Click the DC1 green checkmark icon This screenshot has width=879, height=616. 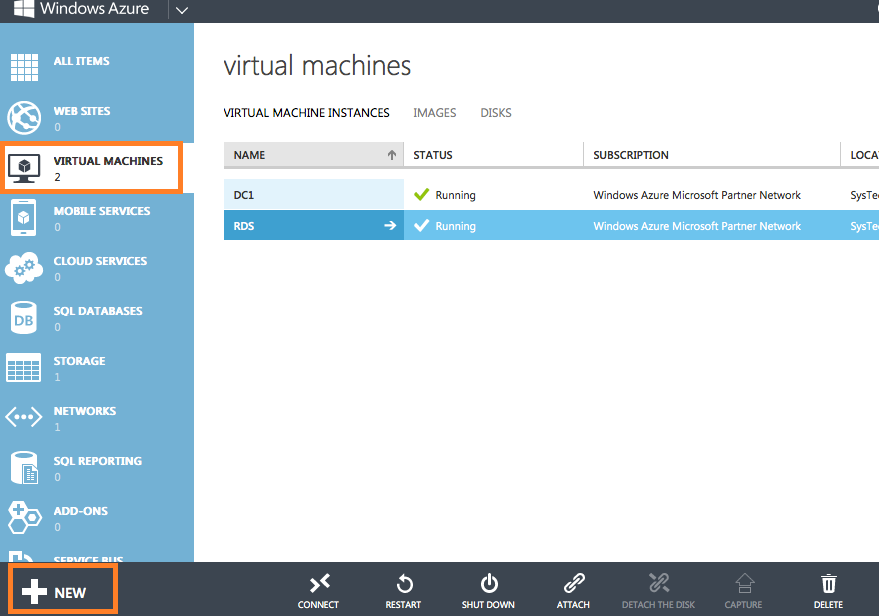(x=421, y=194)
